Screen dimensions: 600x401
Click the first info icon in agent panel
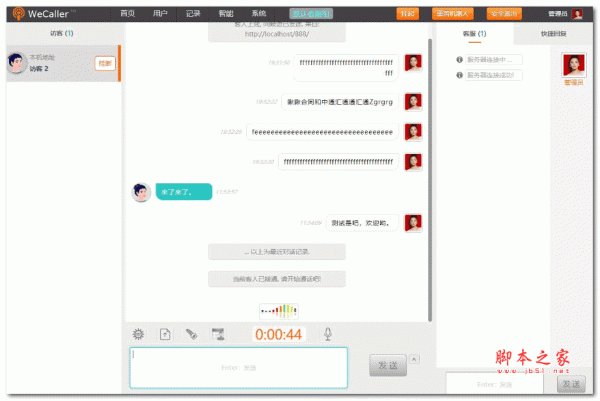point(460,60)
